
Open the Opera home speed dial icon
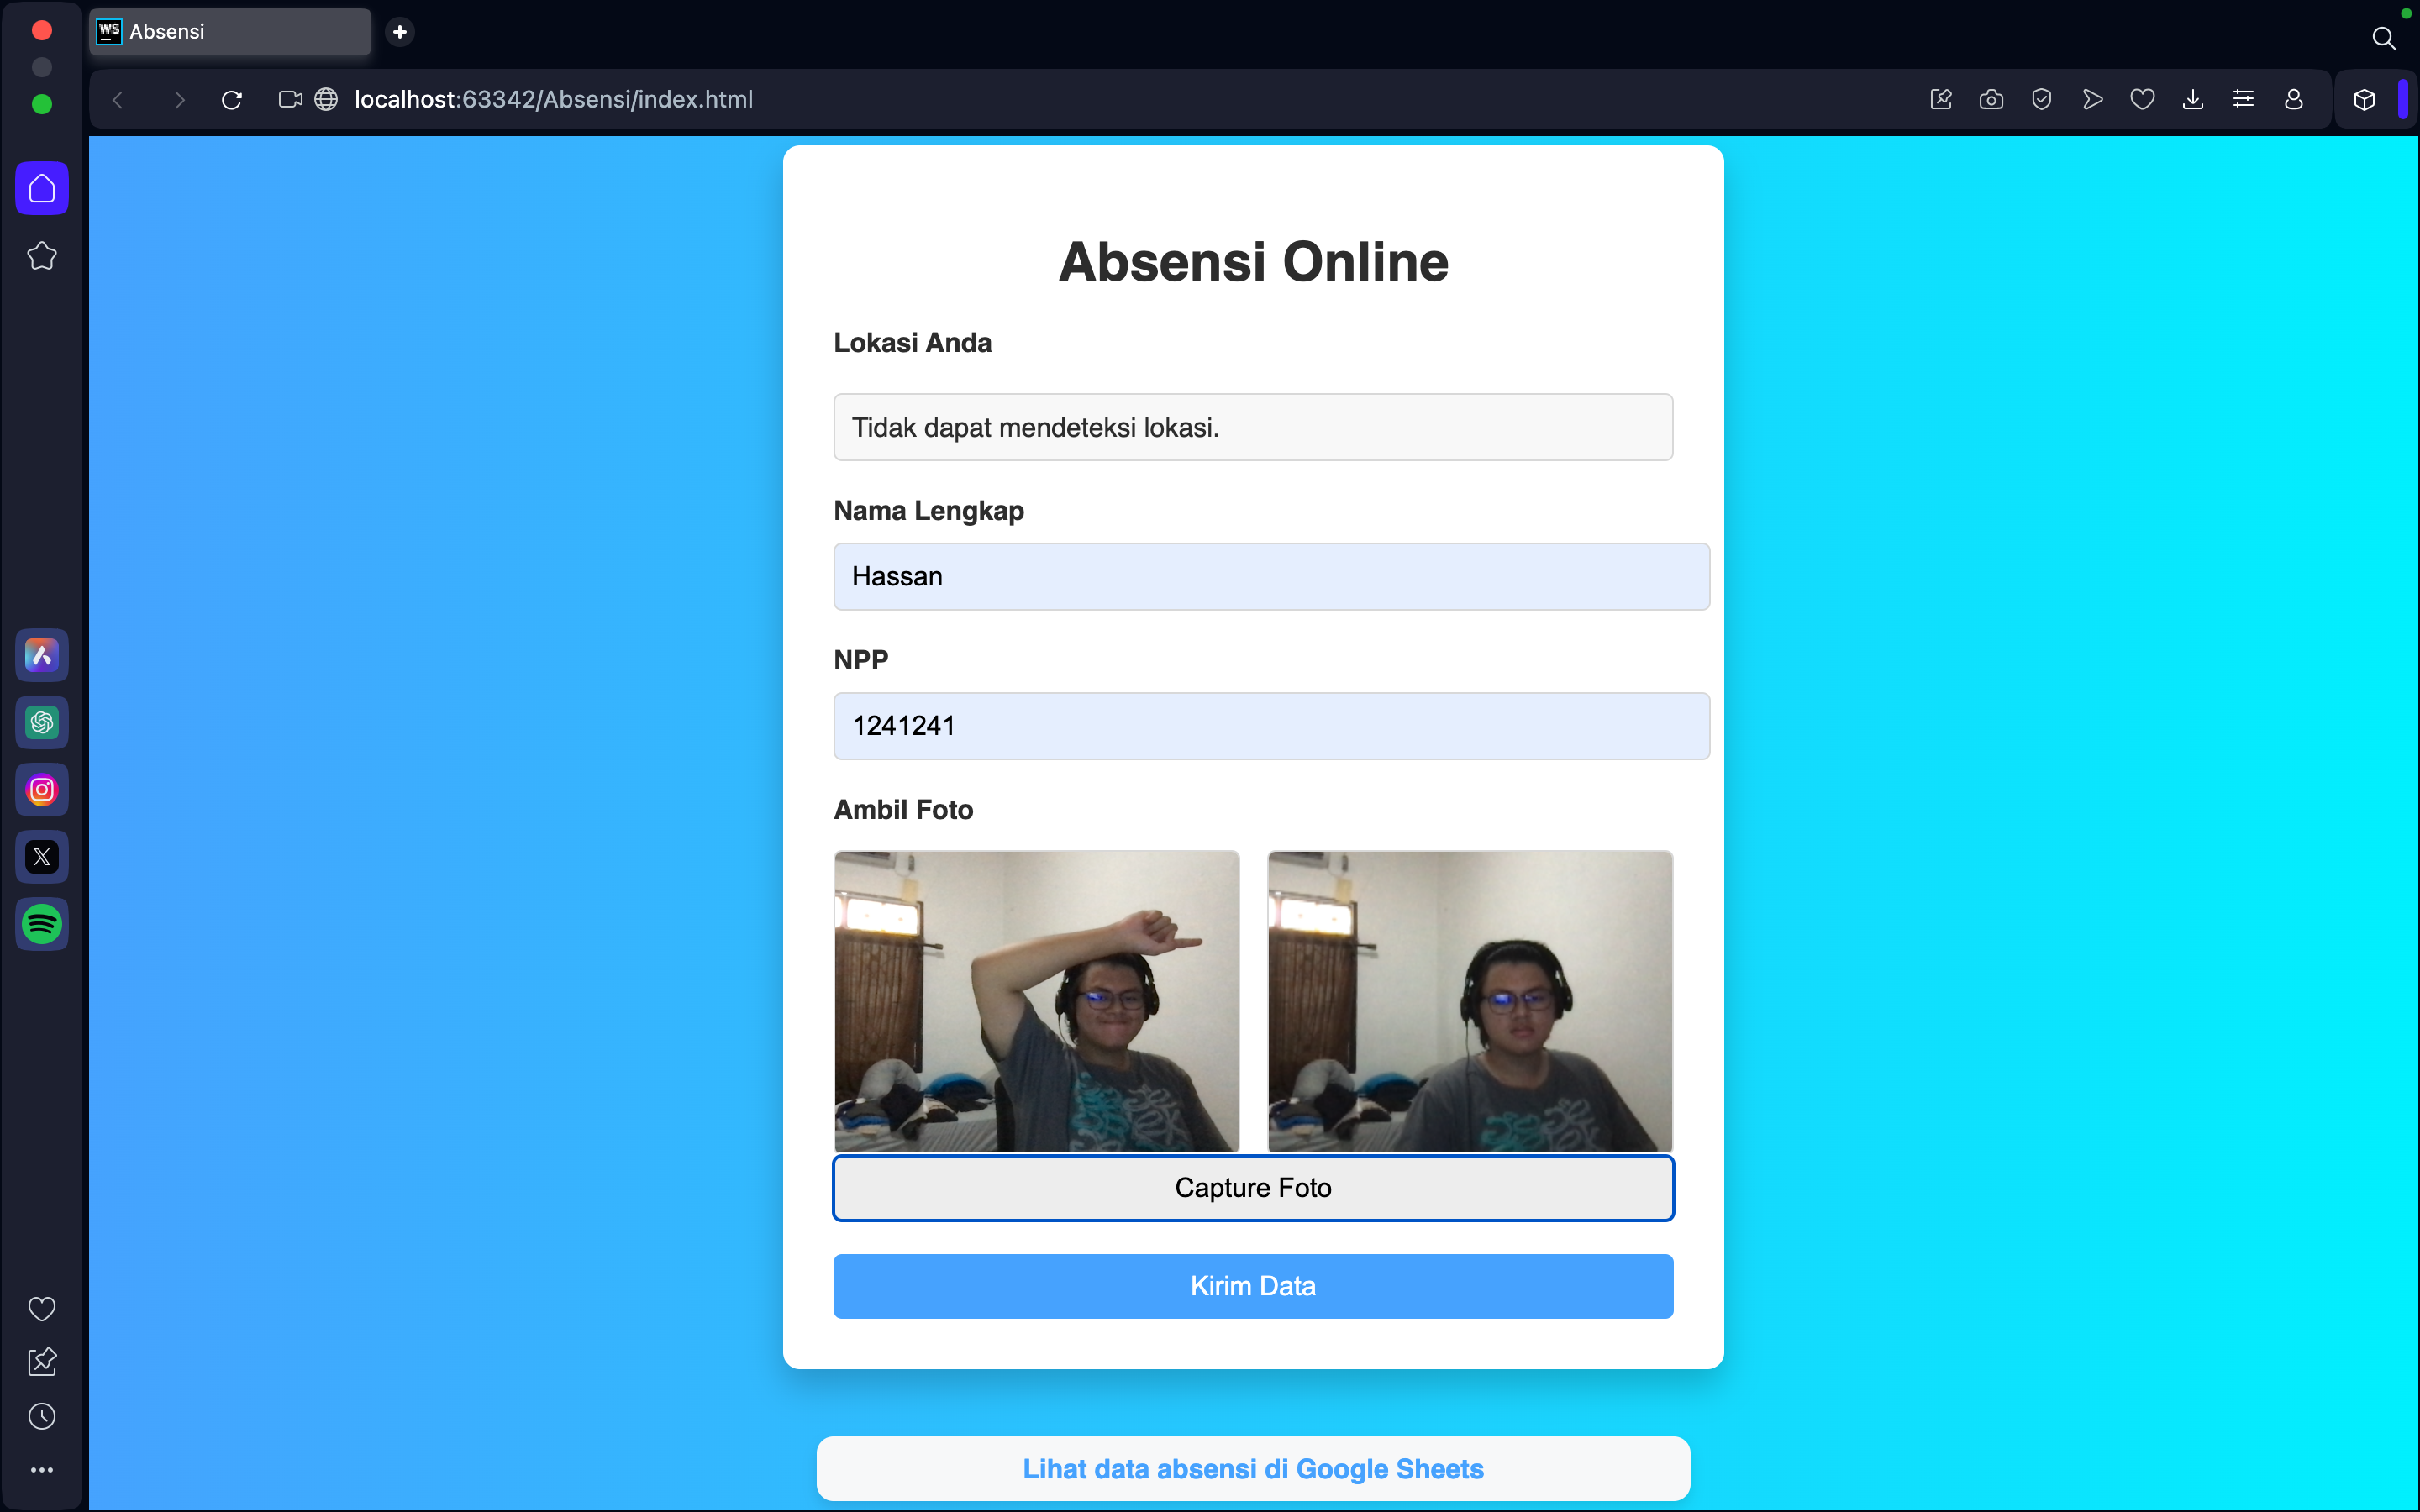click(x=42, y=188)
